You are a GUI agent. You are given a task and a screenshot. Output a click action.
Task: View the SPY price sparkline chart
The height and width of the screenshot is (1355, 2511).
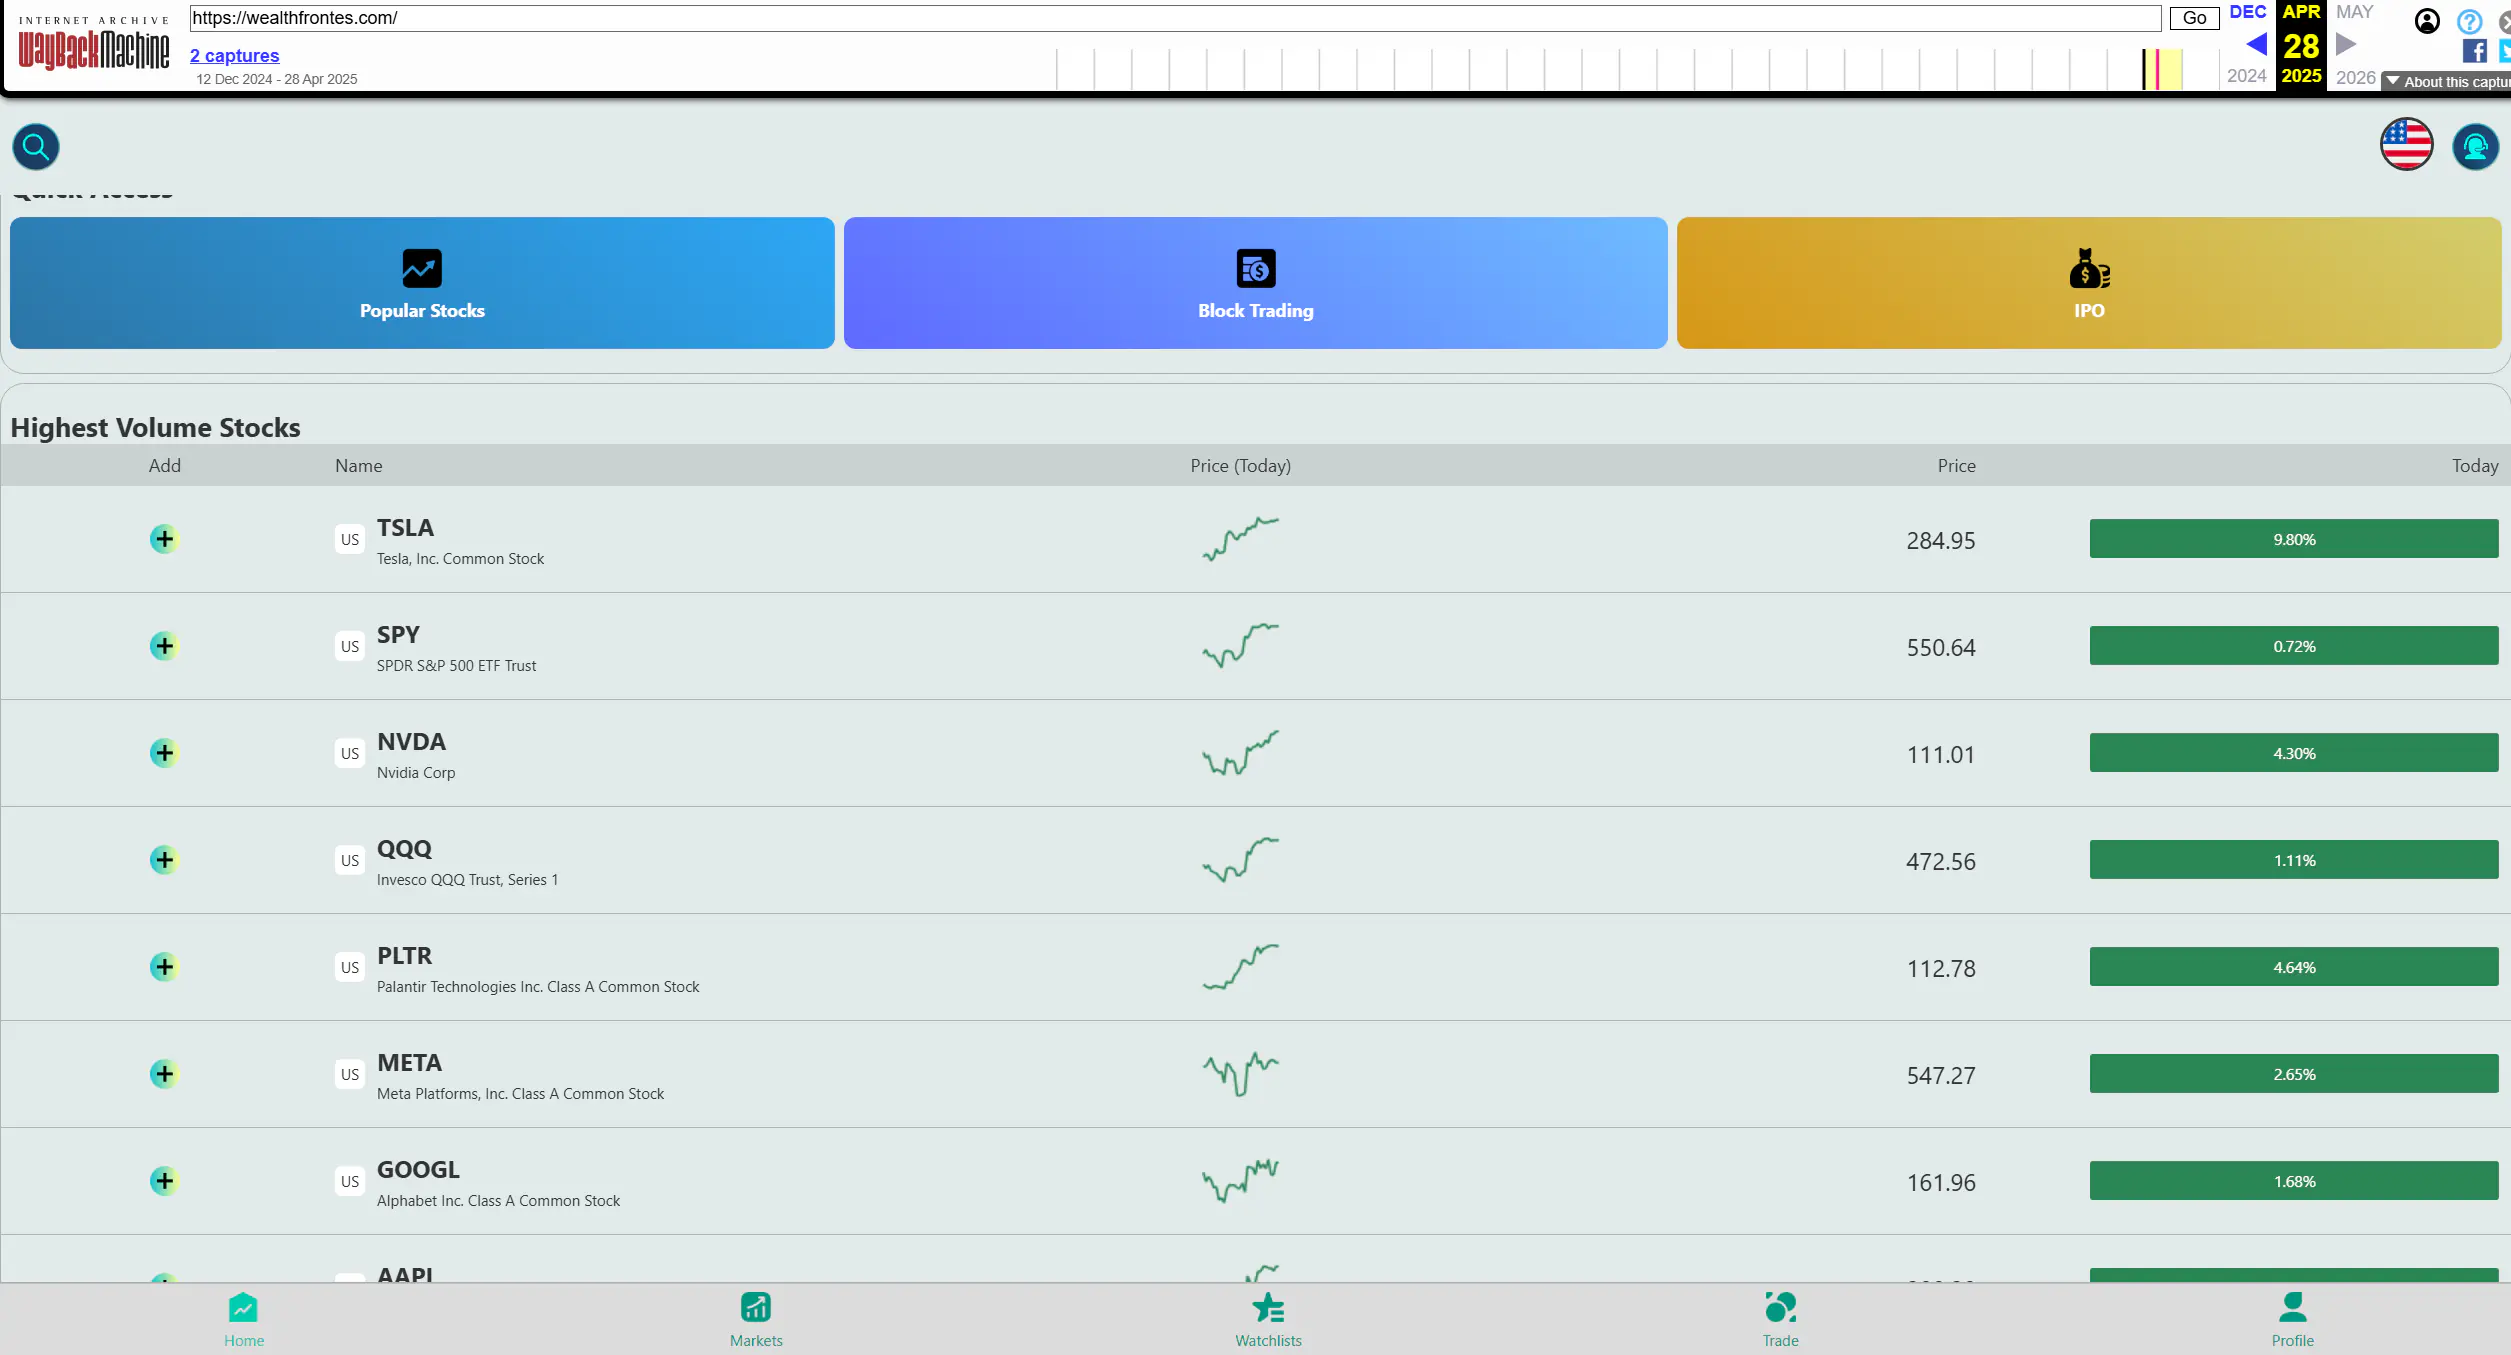click(x=1240, y=646)
